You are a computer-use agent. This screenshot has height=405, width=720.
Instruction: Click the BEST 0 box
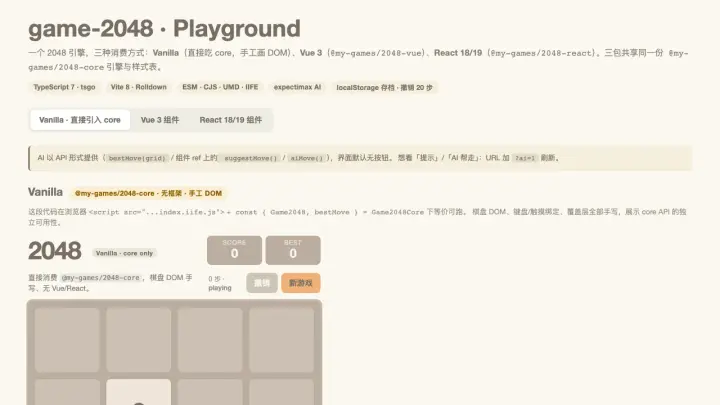pos(293,250)
